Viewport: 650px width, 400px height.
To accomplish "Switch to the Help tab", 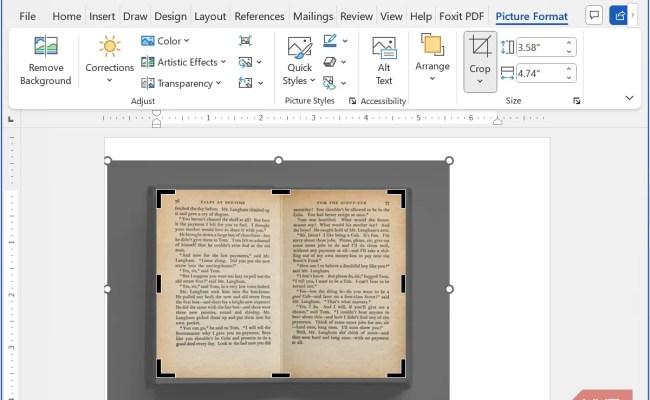I will pyautogui.click(x=421, y=16).
